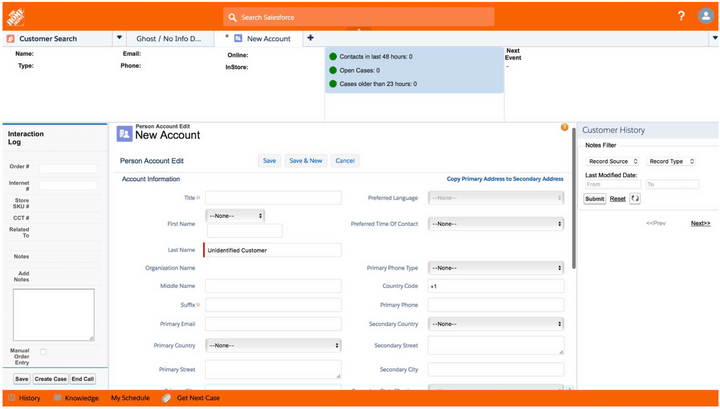Toggle the Manual Order Entry checkbox
Image resolution: width=720 pixels, height=409 pixels.
pyautogui.click(x=43, y=351)
